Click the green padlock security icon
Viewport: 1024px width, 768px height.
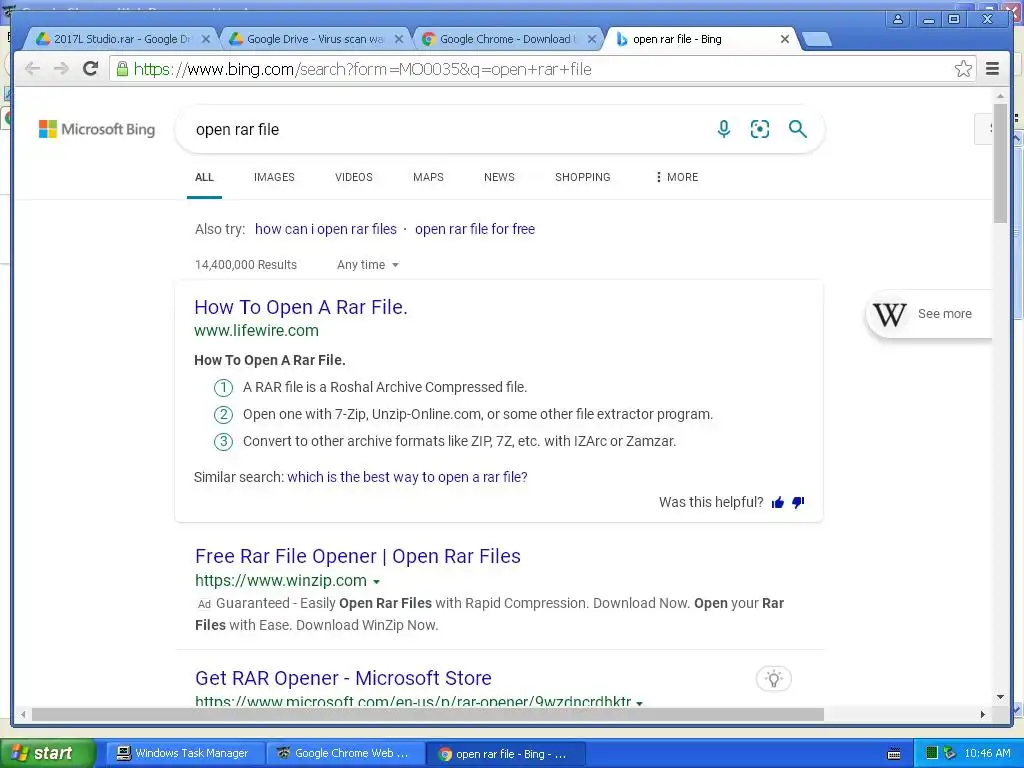[122, 68]
